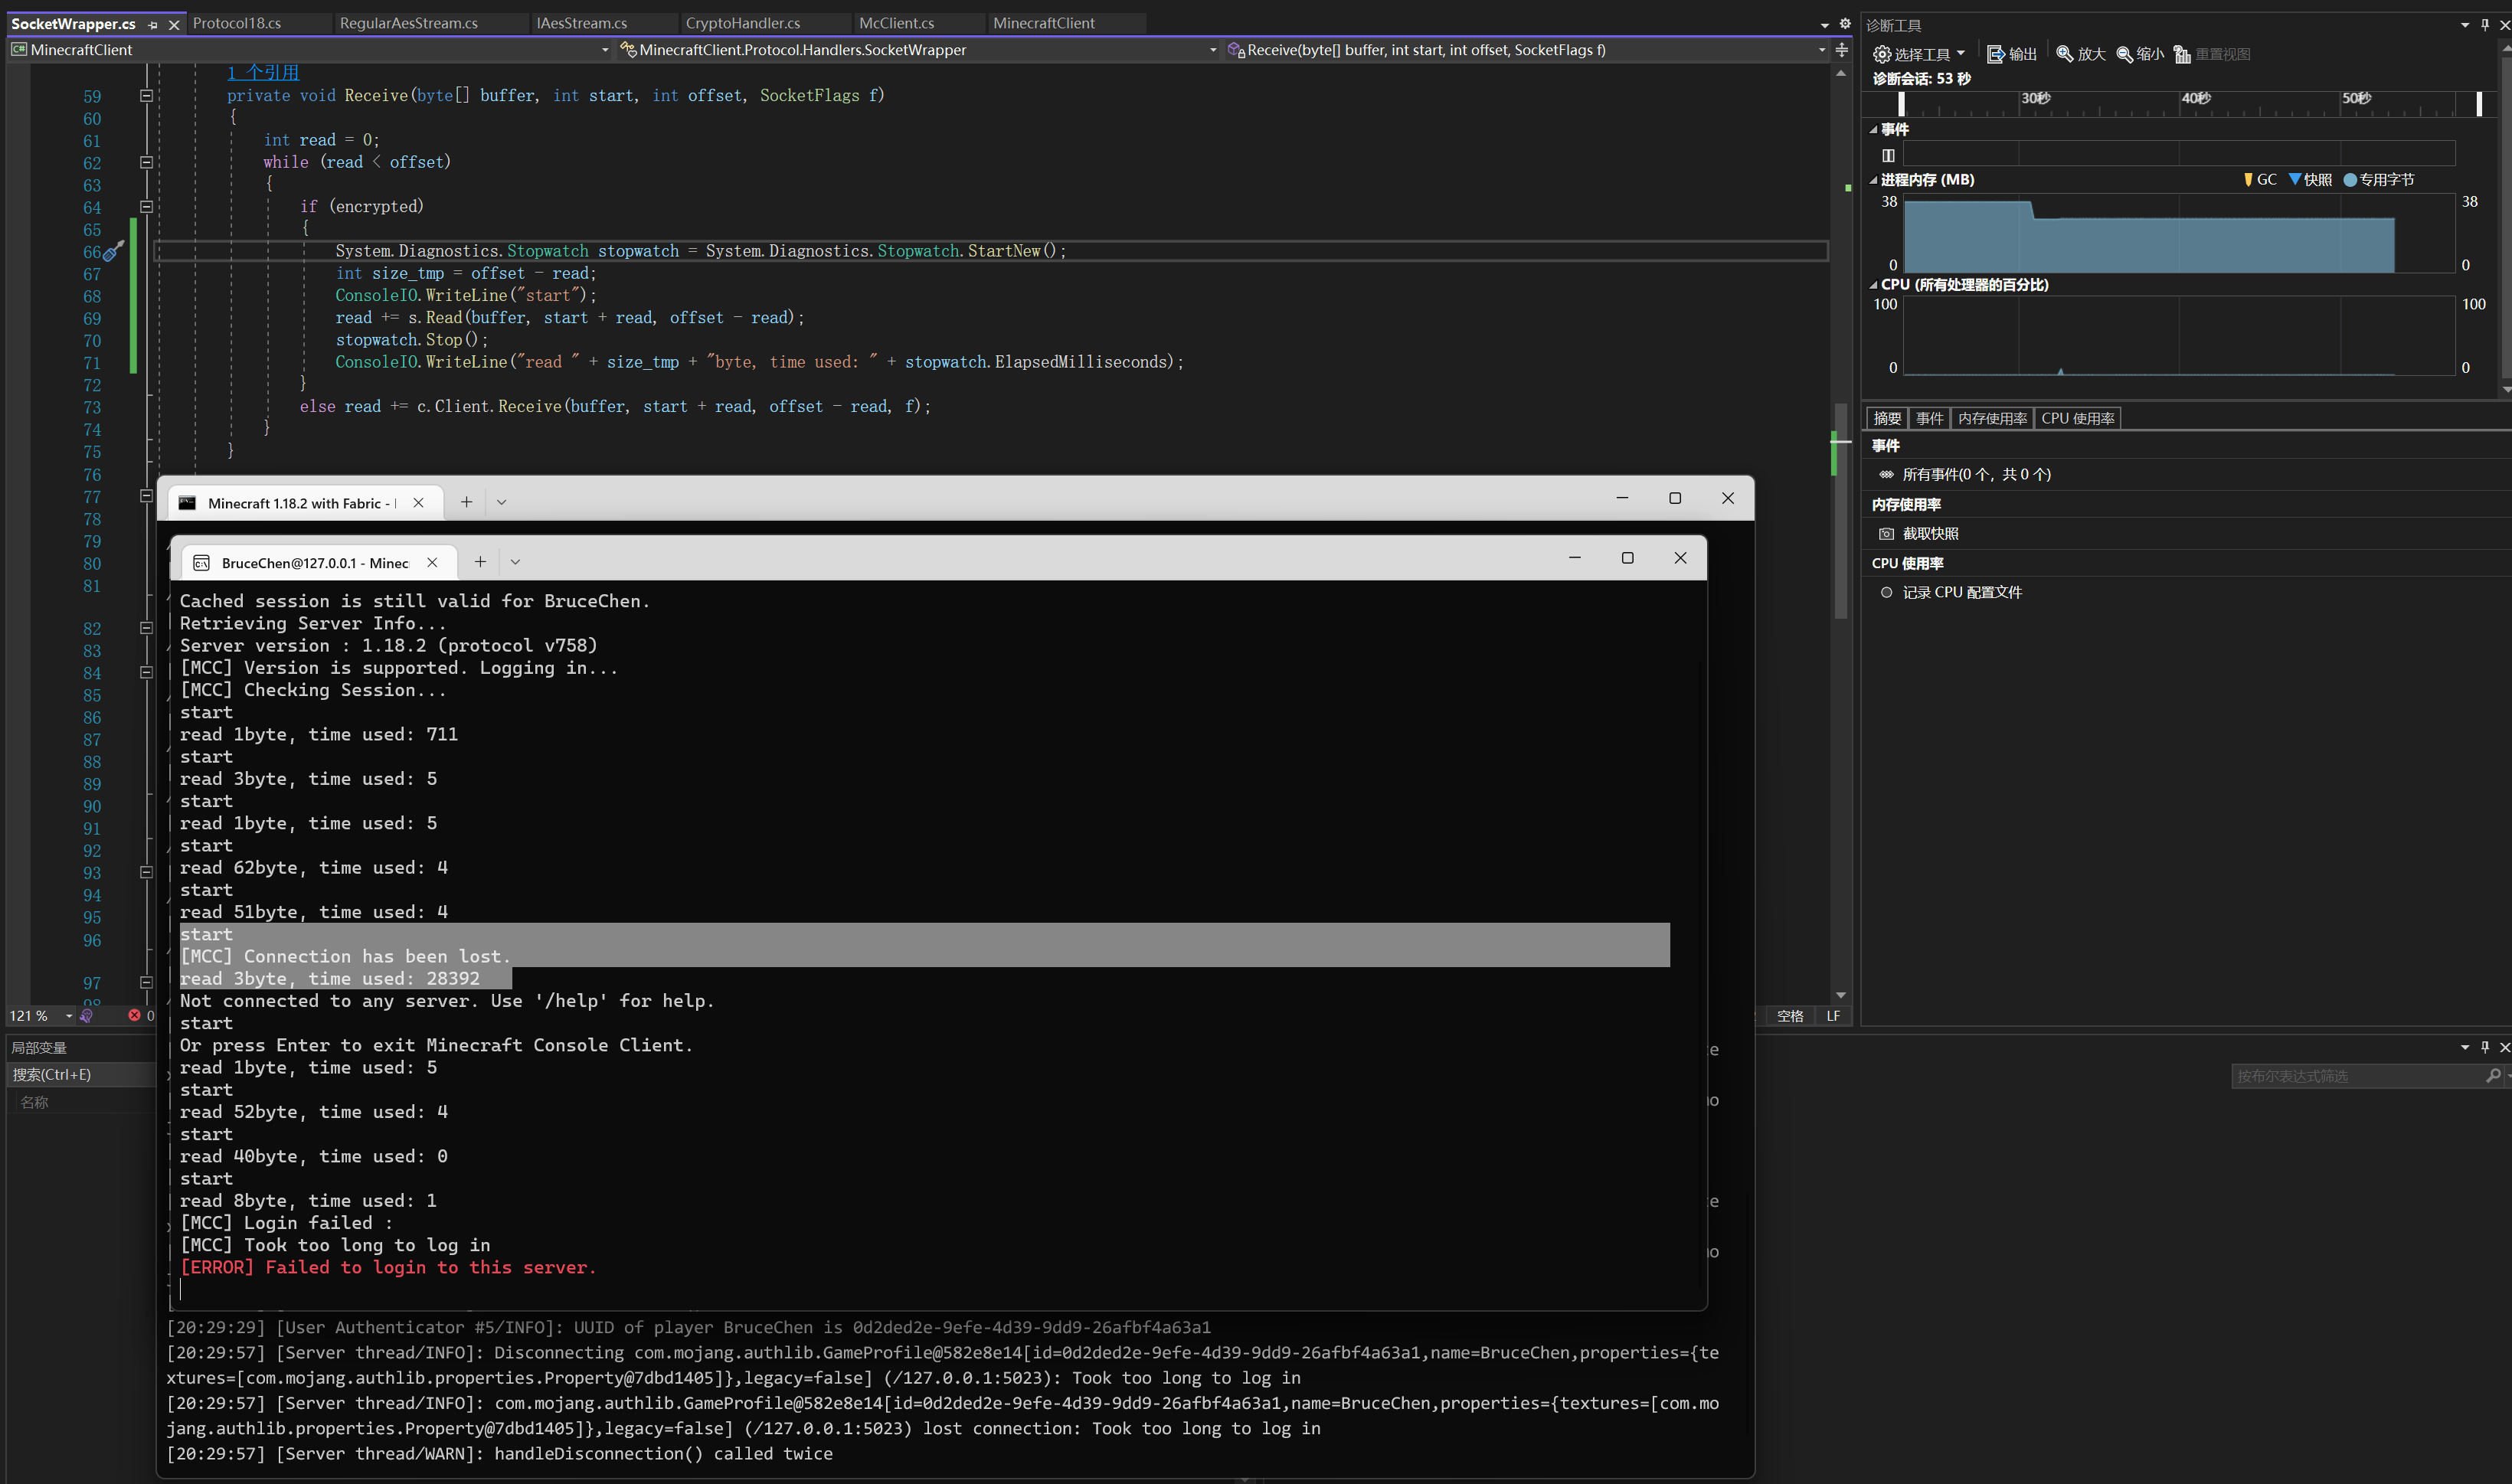
Task: Open the editor zoom level 121 % dropdown
Action: 69,1016
